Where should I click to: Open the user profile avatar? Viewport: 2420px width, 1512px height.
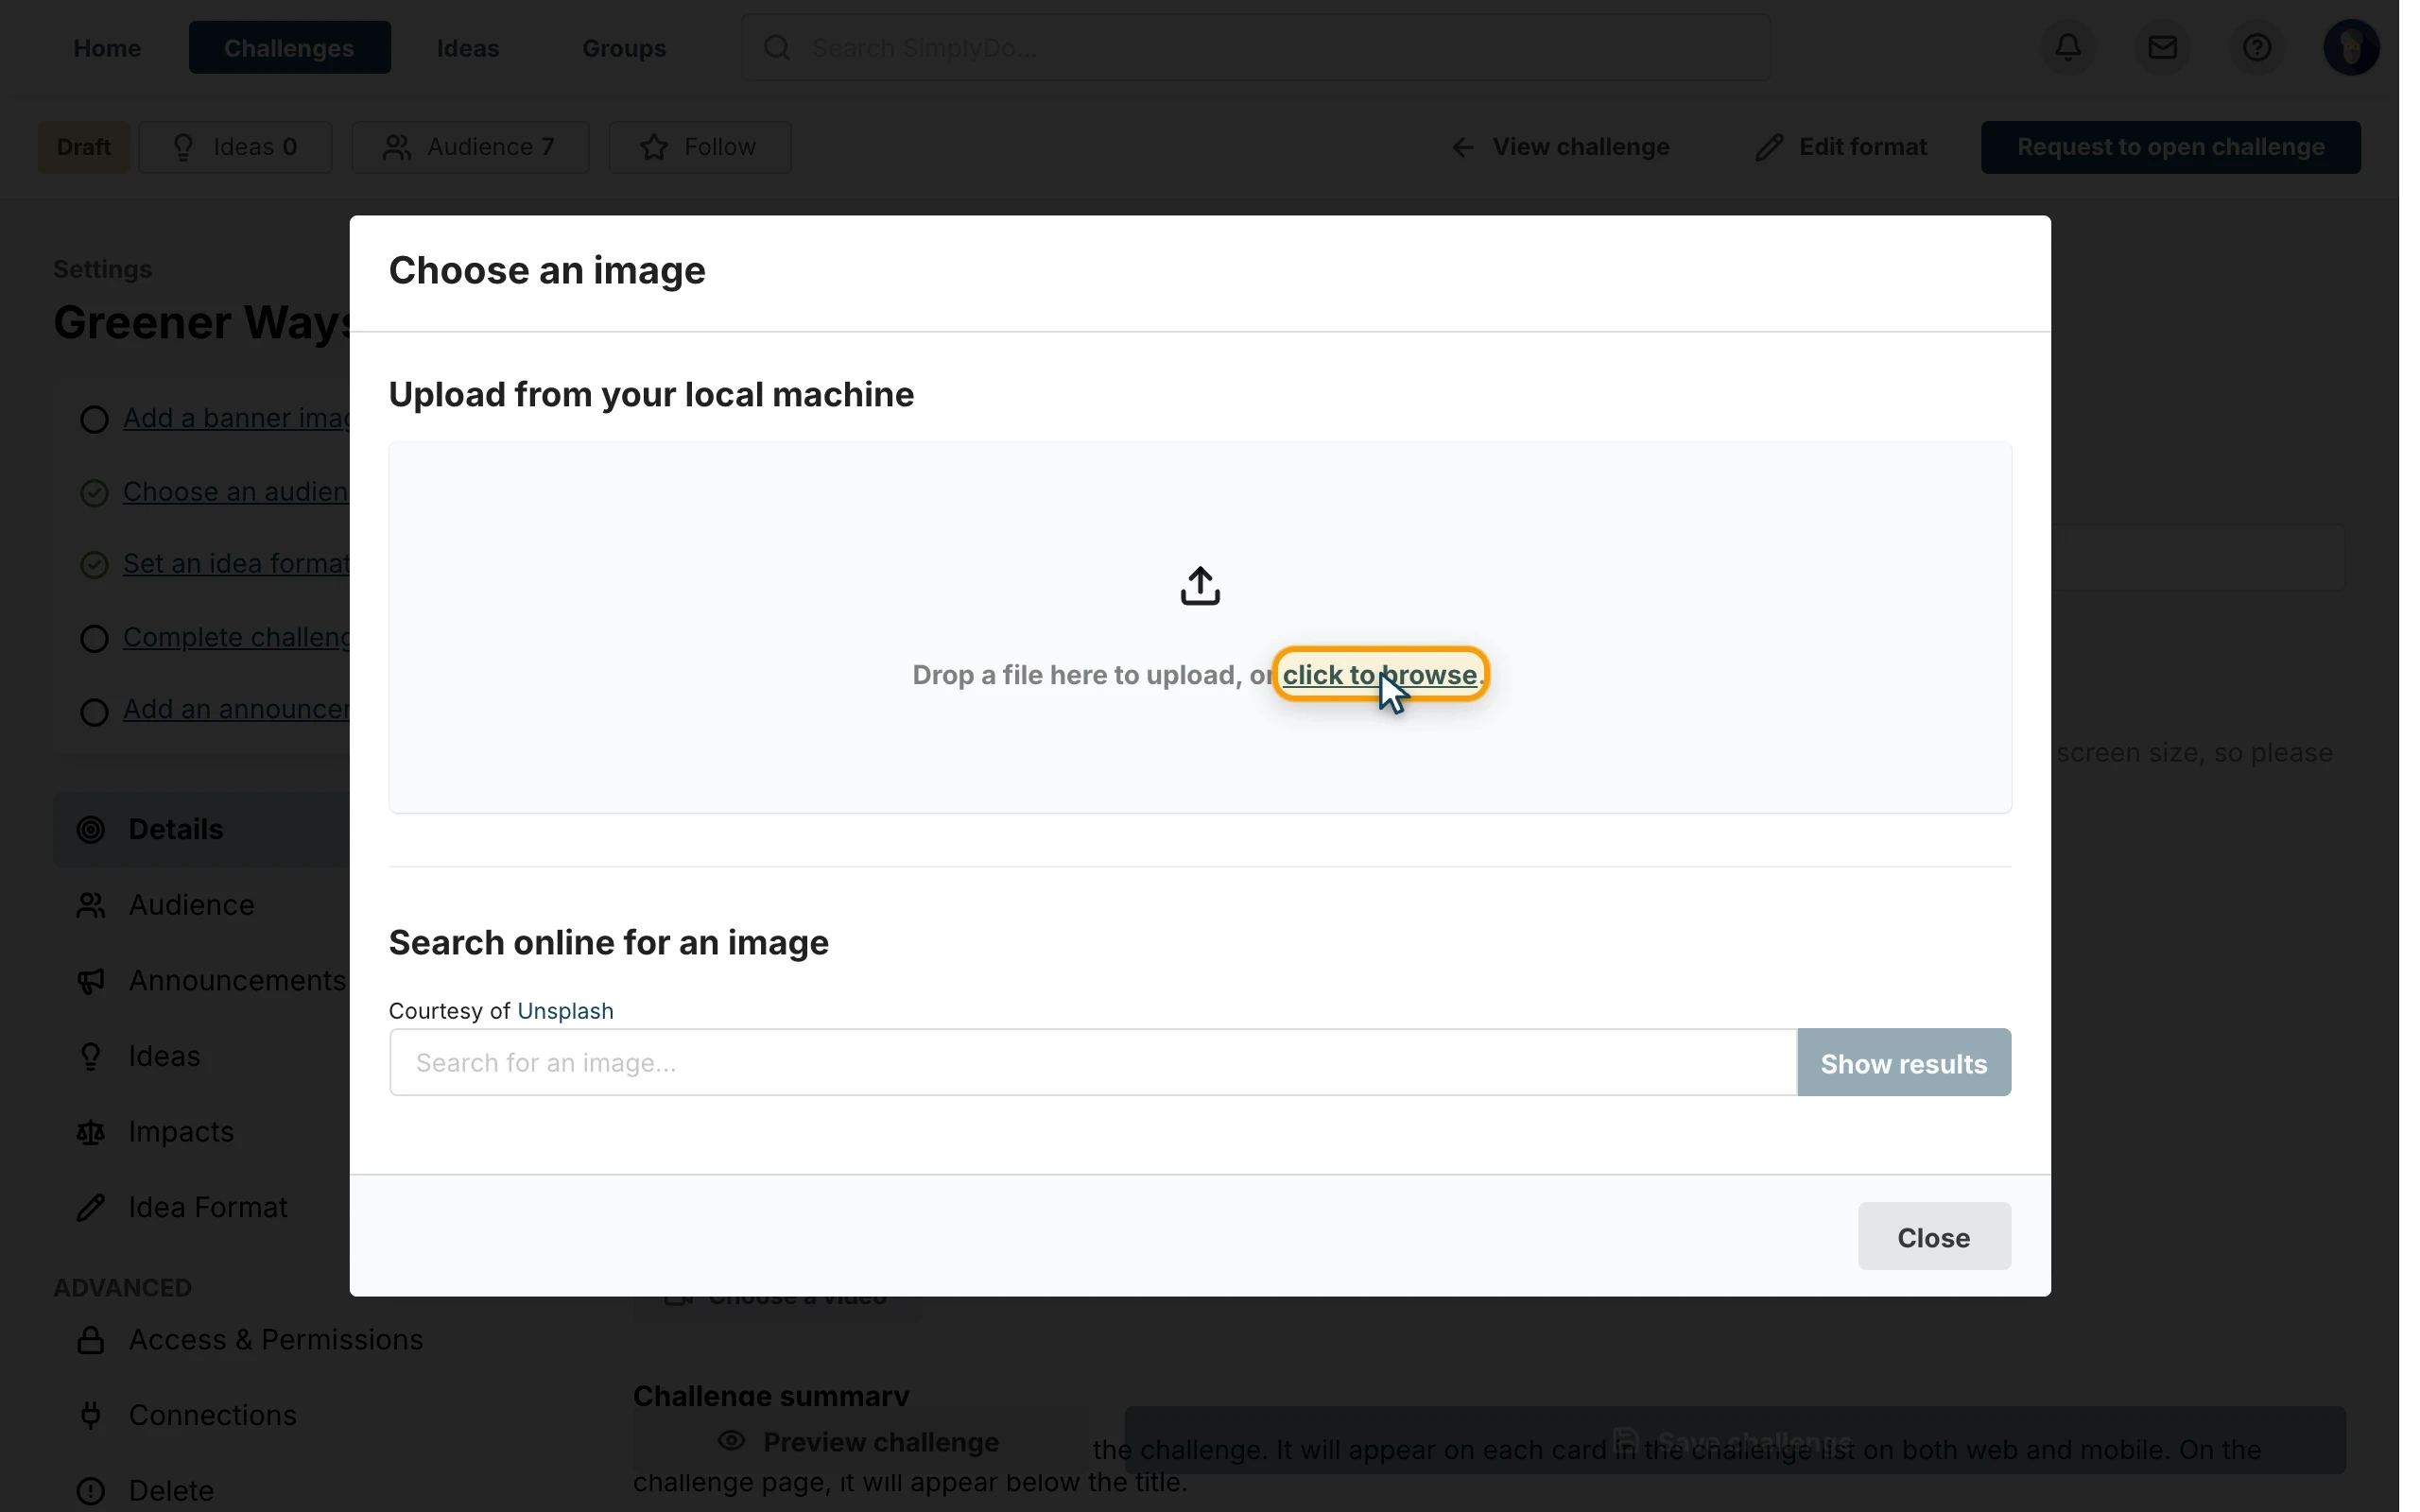(2350, 47)
